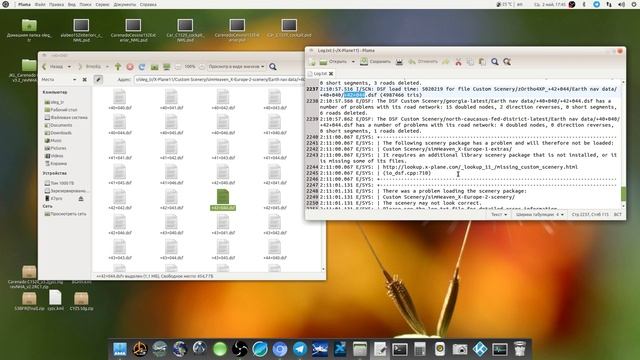Image resolution: width=640 pixels, height=360 pixels.
Task: Select Рабочий стол in sidebar
Action: point(64,110)
